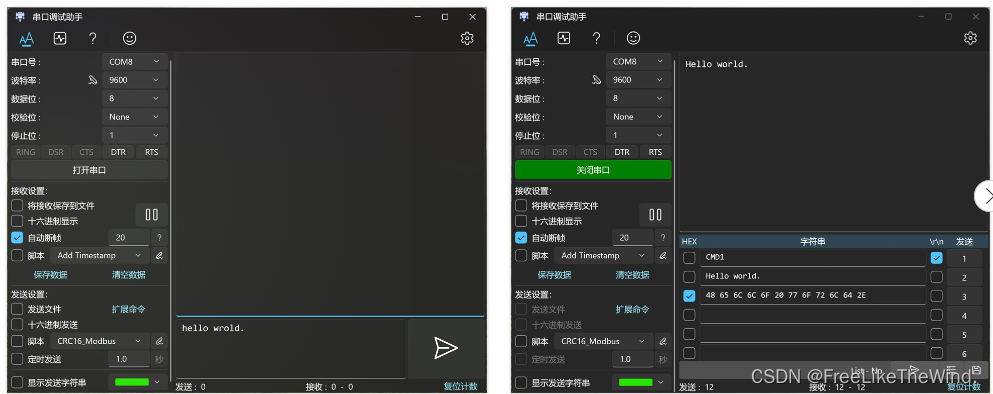
Task: Edit the Add Timestamp script in left window
Action: tap(160, 256)
